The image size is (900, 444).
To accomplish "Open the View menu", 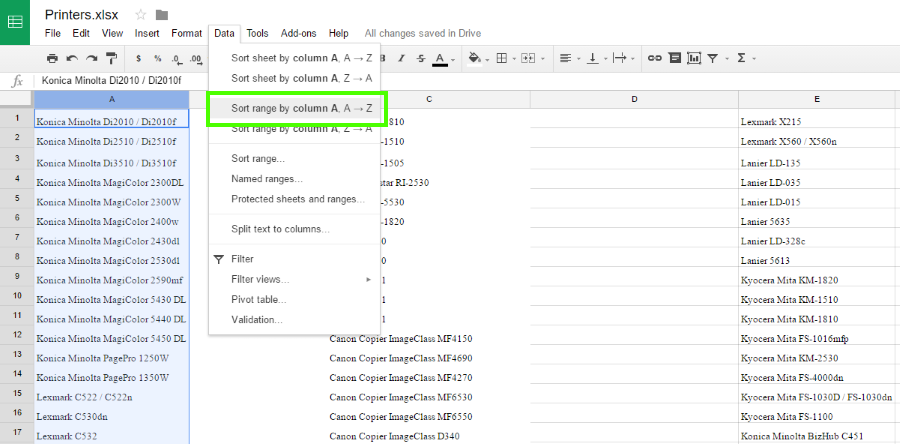I will pos(112,33).
